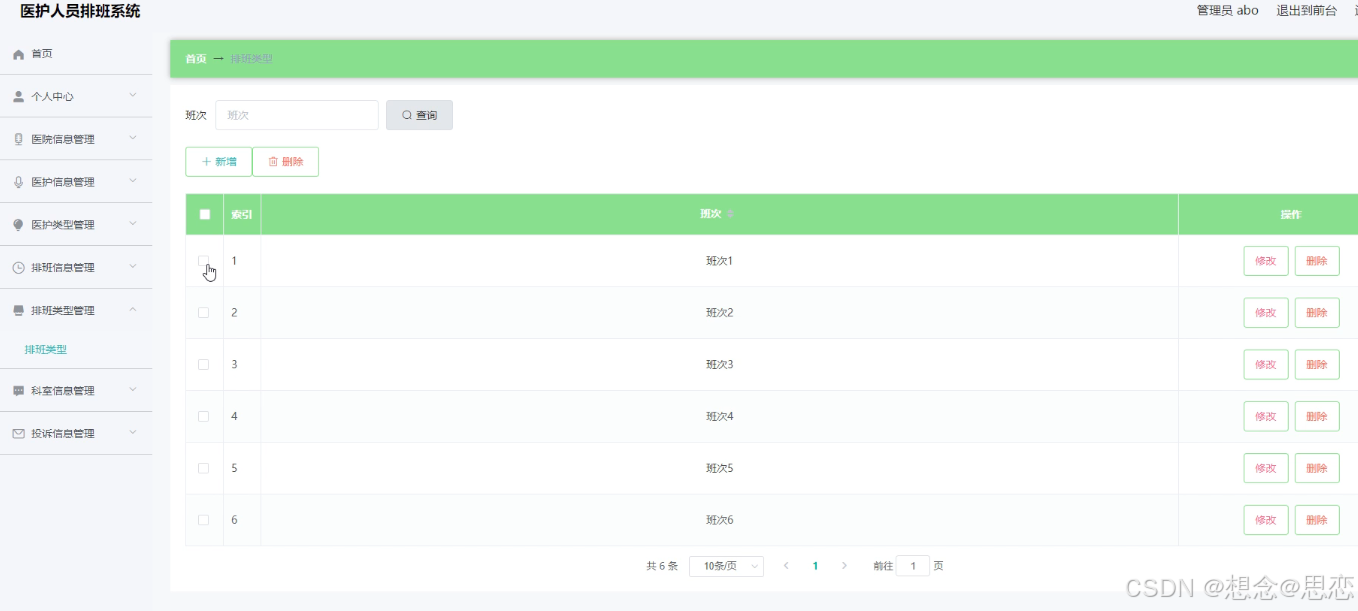Screen dimensions: 1358x611
Task: Click the 删除 batch delete button above table
Action: tap(286, 162)
